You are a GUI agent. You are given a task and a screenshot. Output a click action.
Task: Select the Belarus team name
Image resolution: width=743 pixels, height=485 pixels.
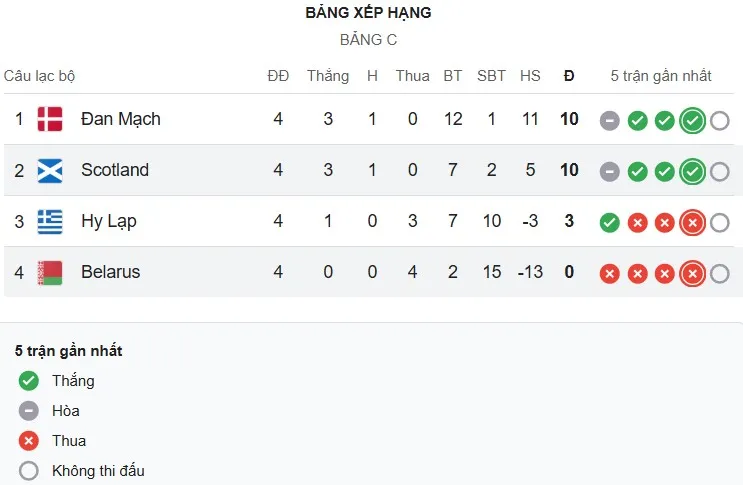click(x=111, y=272)
